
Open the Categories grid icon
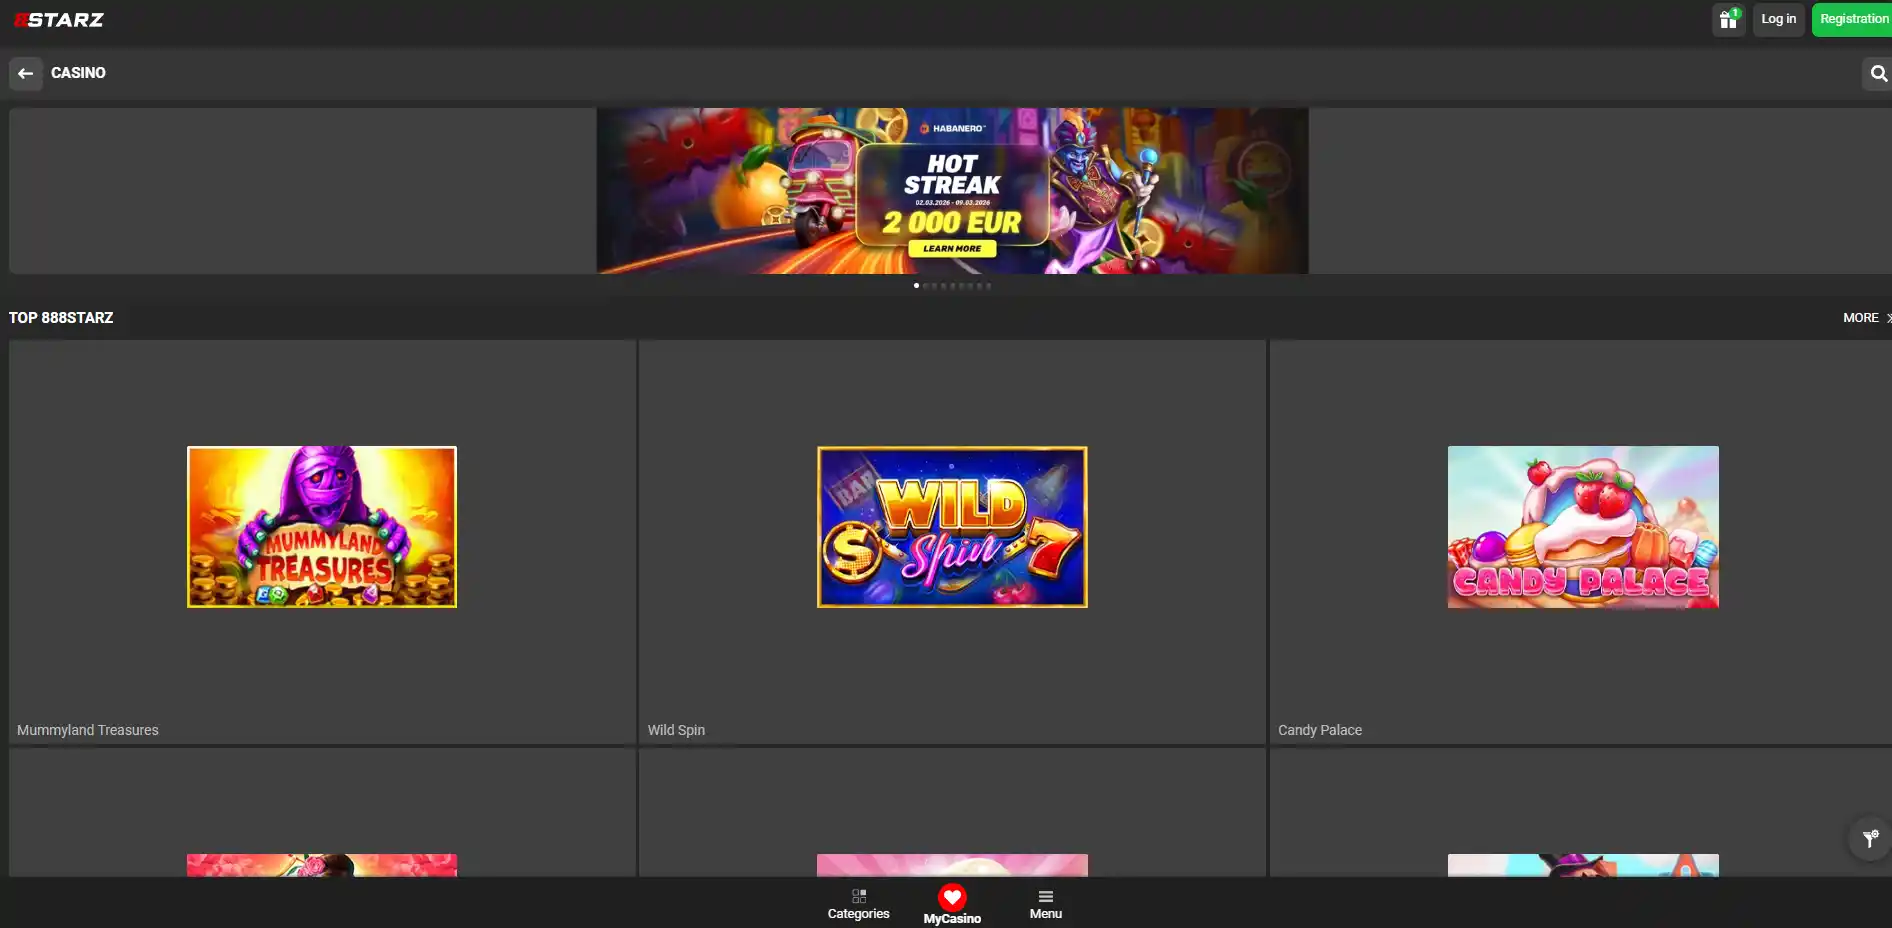pos(859,896)
